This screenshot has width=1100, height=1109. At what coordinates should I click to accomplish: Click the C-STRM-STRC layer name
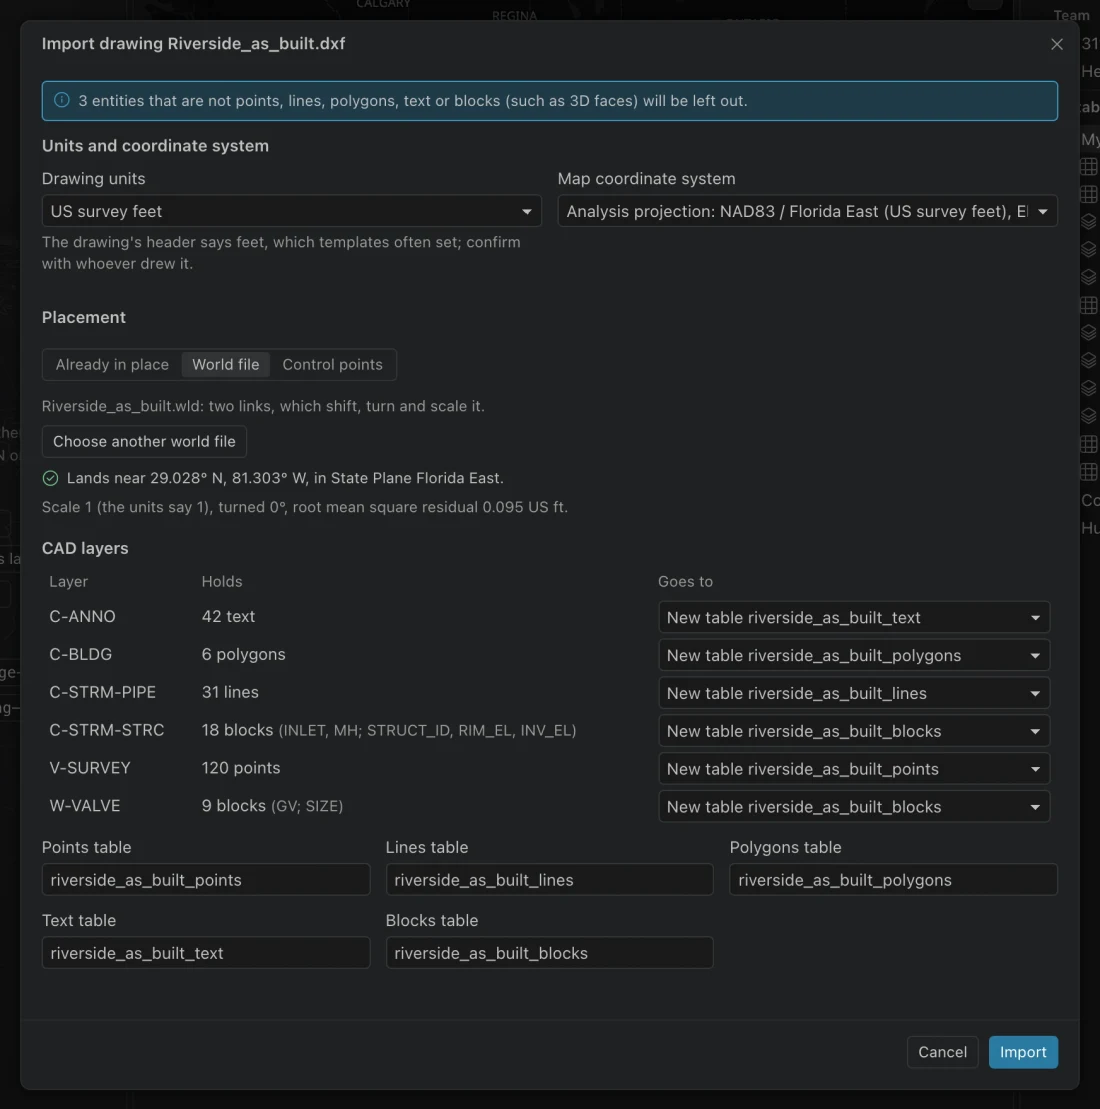coord(107,730)
